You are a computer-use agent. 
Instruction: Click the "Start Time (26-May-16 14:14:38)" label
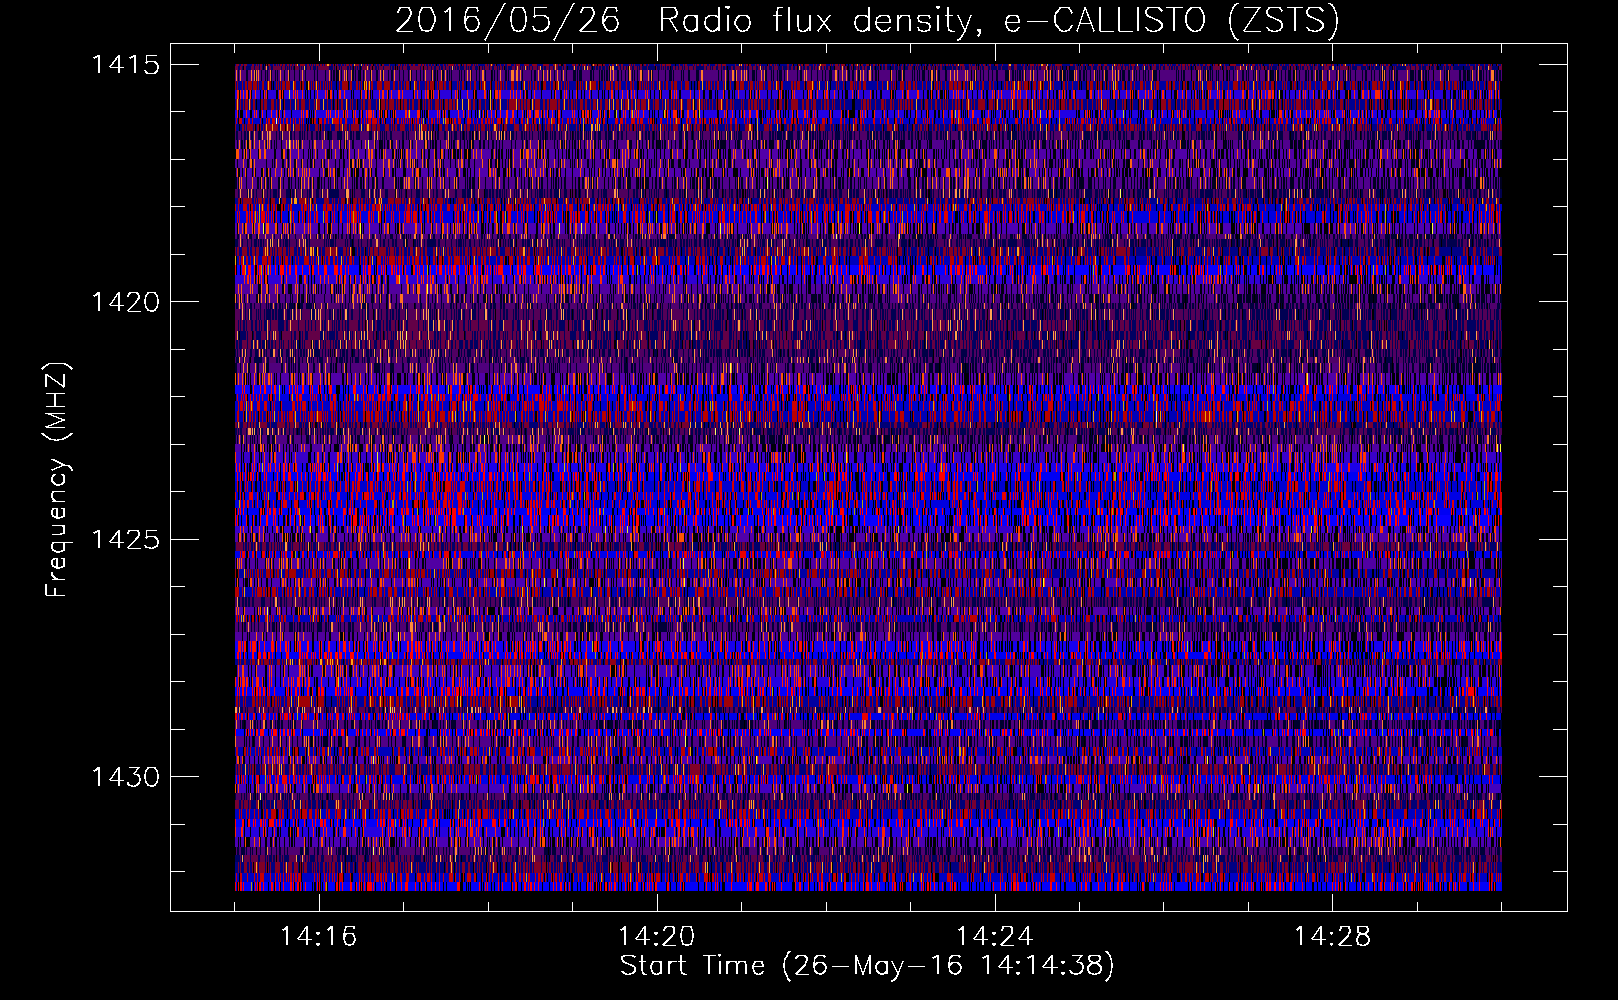867,966
